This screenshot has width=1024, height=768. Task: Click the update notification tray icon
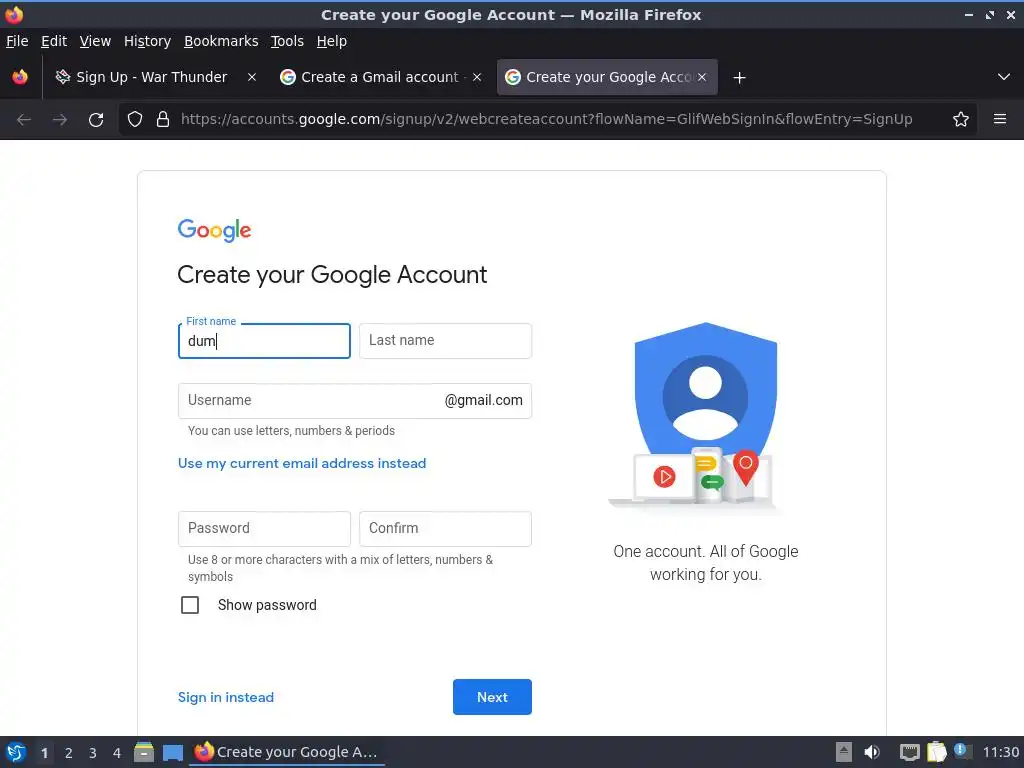[x=961, y=750]
